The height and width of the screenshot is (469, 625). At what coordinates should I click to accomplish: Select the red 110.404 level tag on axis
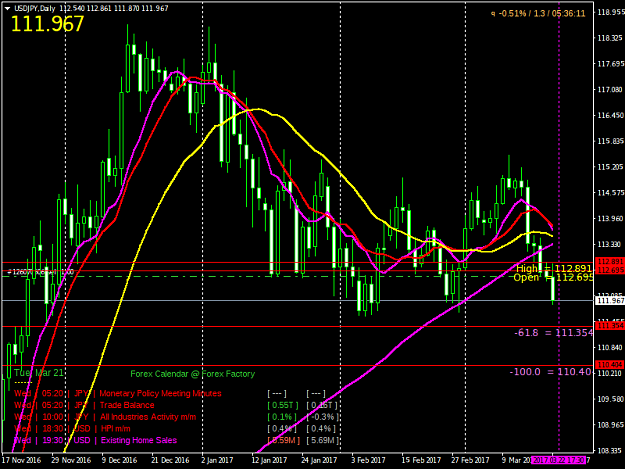tap(610, 365)
